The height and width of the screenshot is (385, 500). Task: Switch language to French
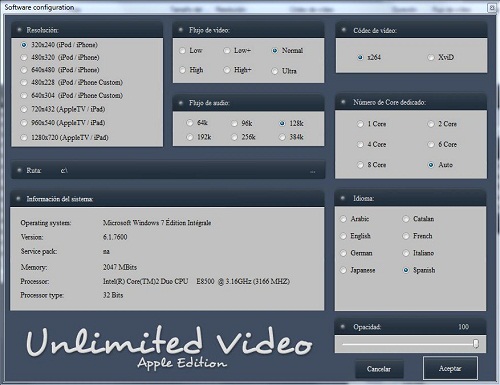406,236
